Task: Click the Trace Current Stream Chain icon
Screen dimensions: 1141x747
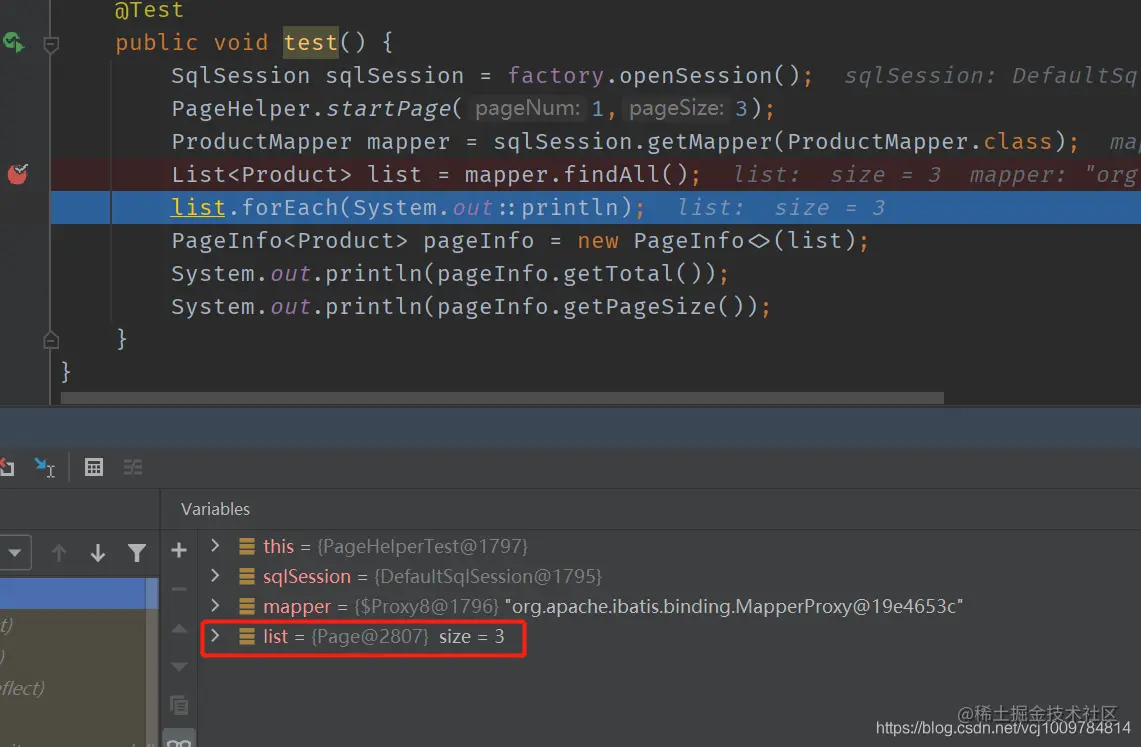Action: pyautogui.click(x=132, y=467)
